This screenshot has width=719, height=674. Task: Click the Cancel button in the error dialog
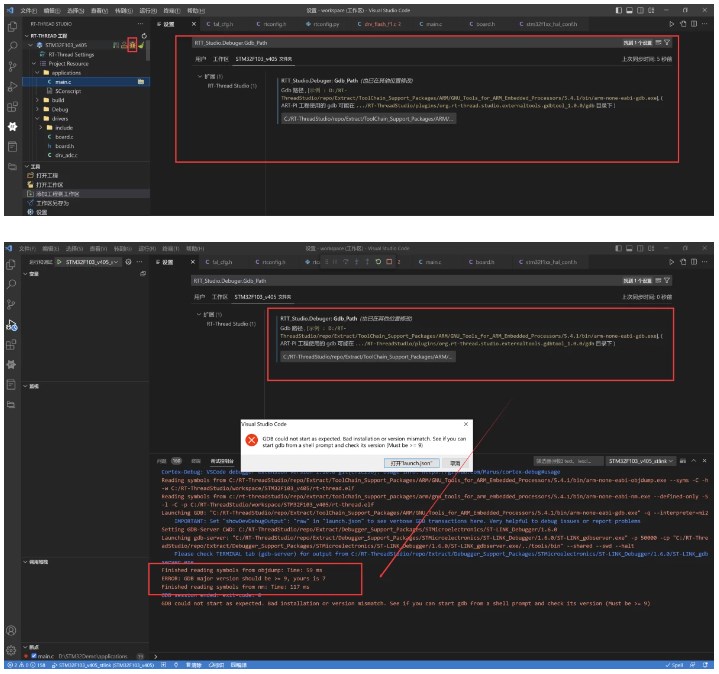point(455,463)
